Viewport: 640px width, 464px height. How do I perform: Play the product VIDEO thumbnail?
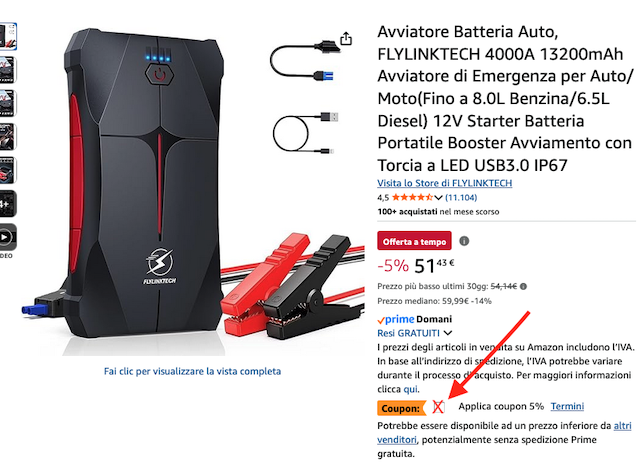click(7, 237)
